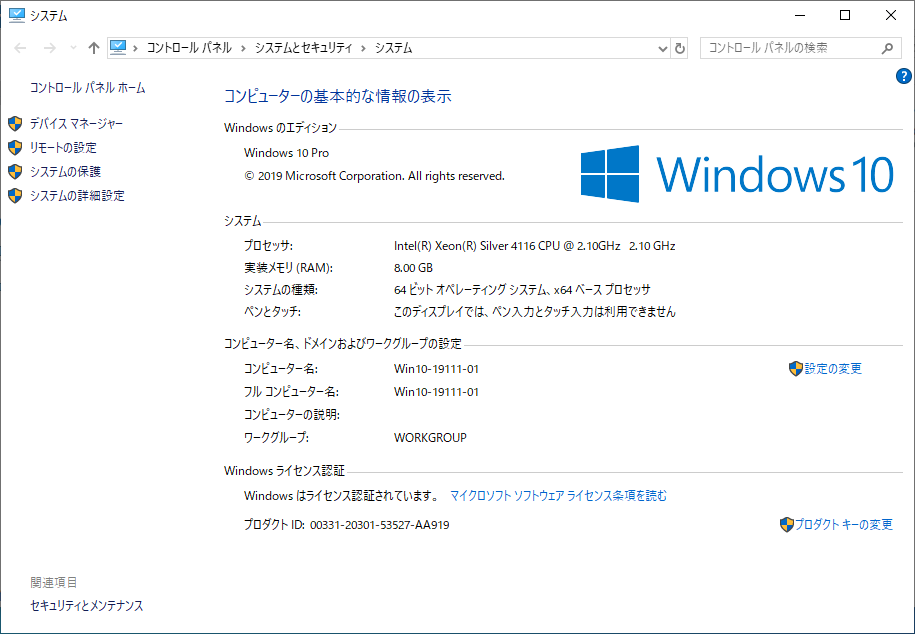Viewport: 915px width, 634px height.
Task: Click the search magnifier icon
Action: (x=888, y=48)
